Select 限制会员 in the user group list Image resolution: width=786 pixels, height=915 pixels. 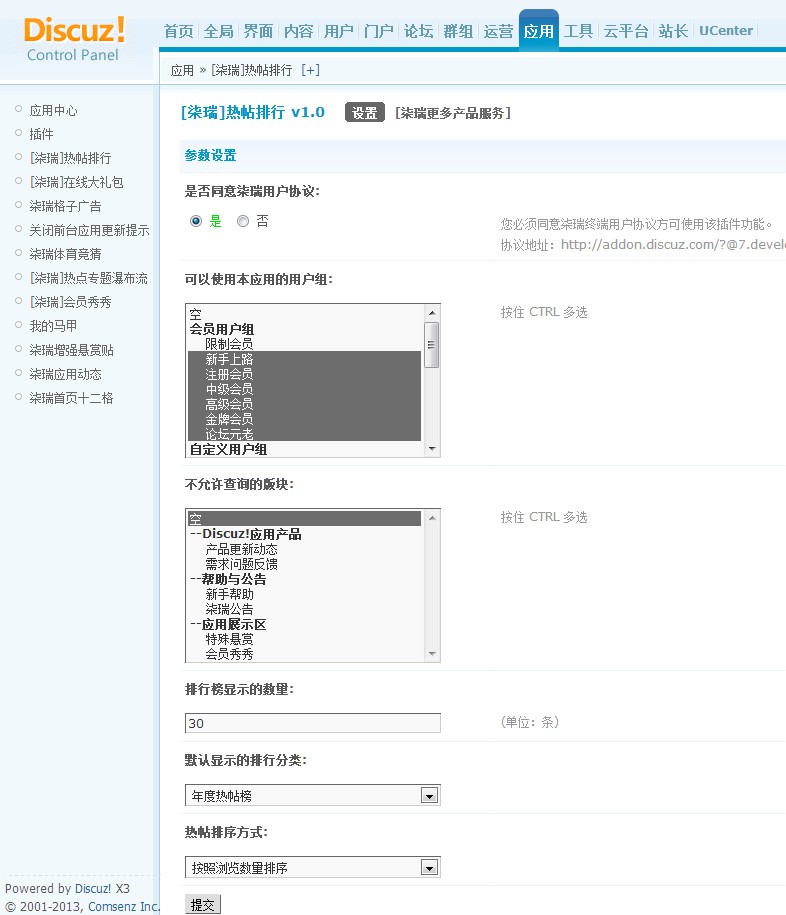tap(229, 344)
